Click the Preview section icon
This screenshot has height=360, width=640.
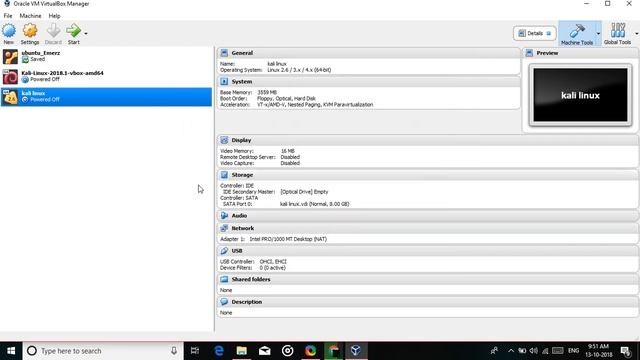click(x=529, y=53)
